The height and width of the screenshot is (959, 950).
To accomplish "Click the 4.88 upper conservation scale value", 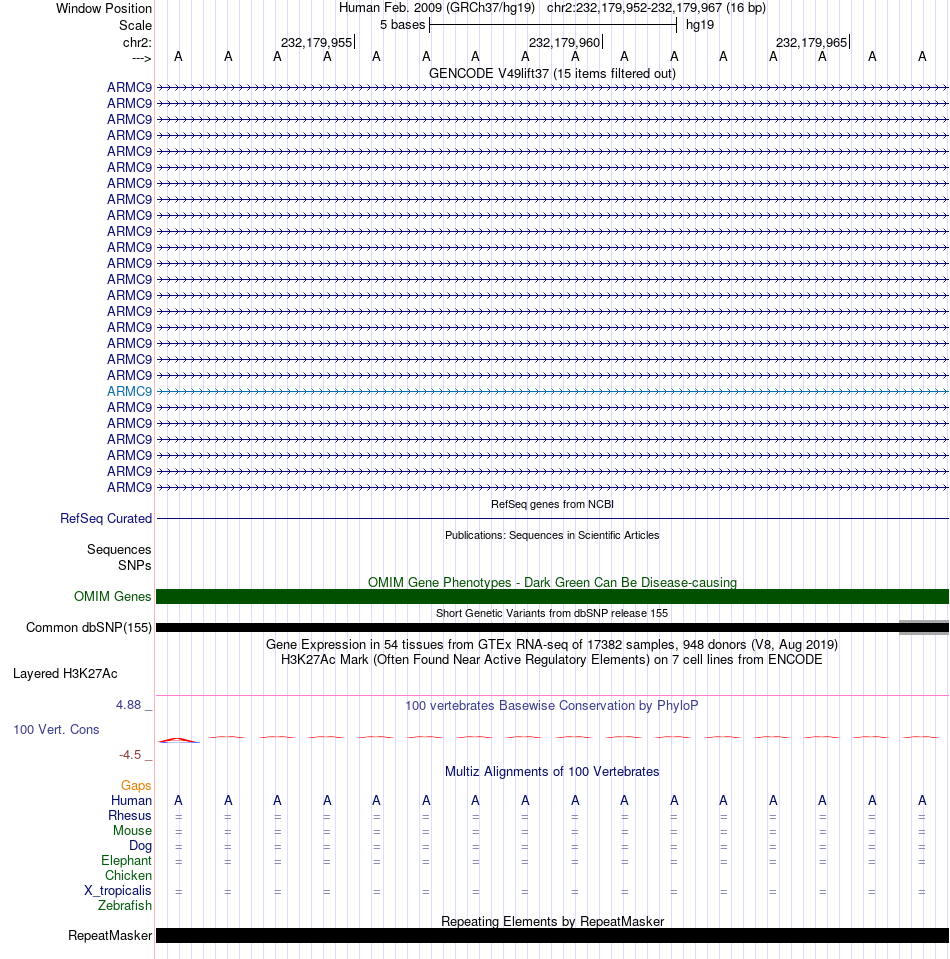I will pyautogui.click(x=128, y=705).
